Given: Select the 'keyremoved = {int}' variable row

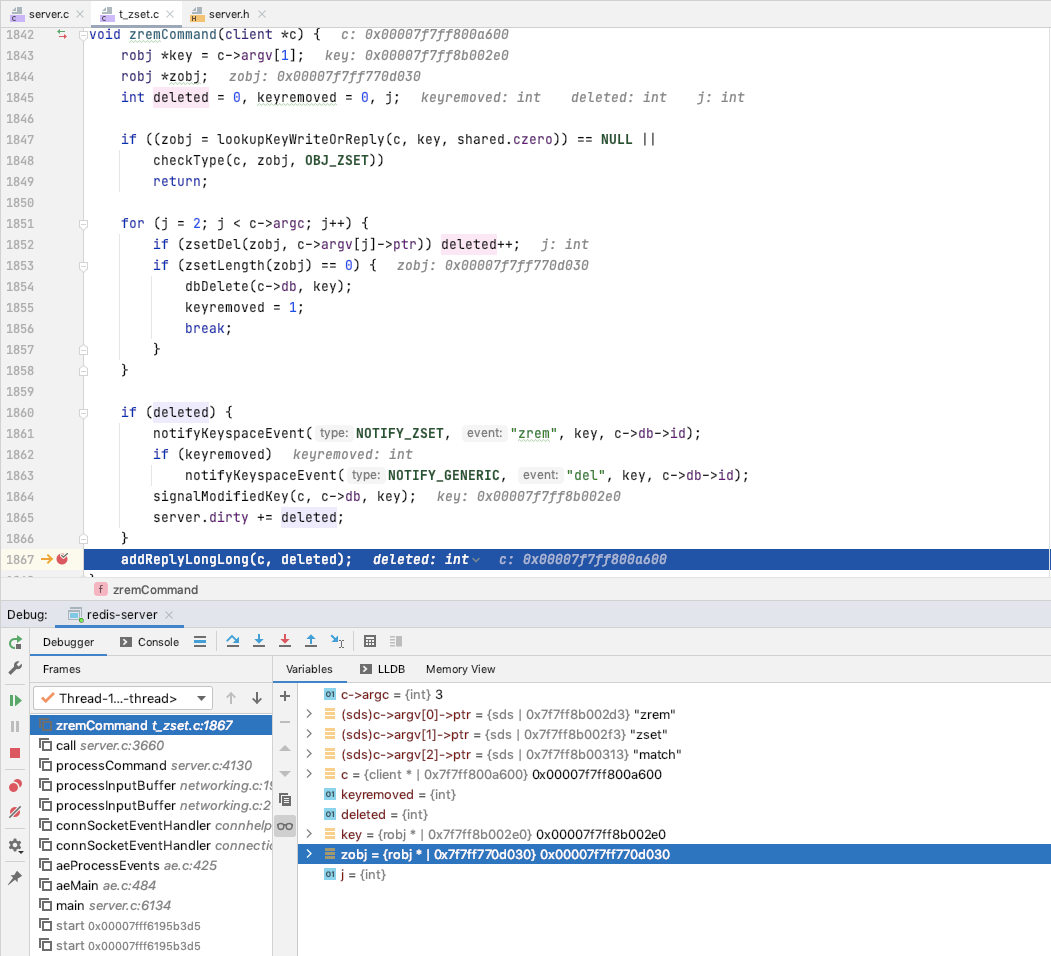Looking at the screenshot, I should (674, 794).
